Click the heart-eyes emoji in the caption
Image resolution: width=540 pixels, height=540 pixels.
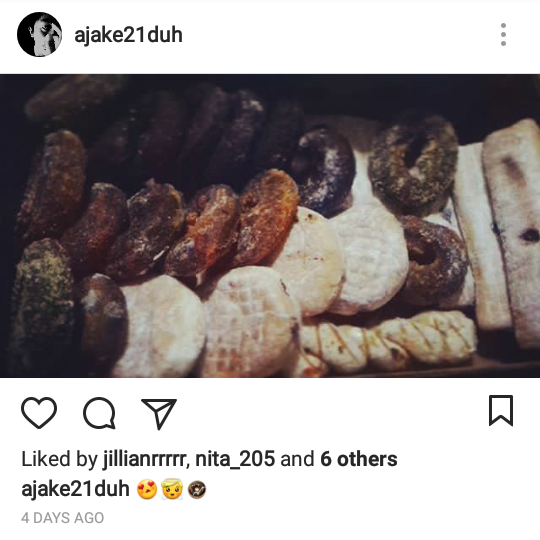click(x=147, y=490)
